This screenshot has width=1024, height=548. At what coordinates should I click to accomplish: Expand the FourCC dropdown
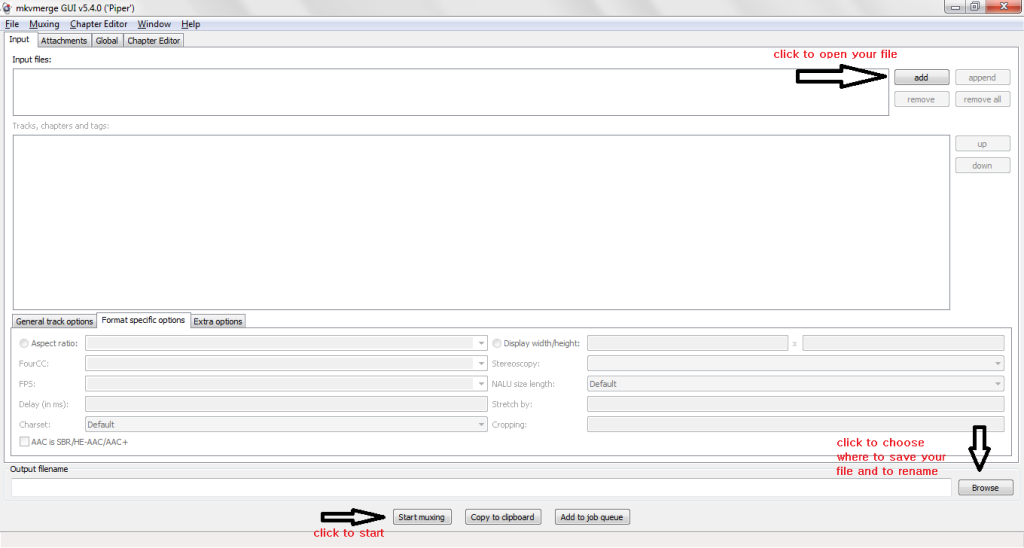coord(481,363)
